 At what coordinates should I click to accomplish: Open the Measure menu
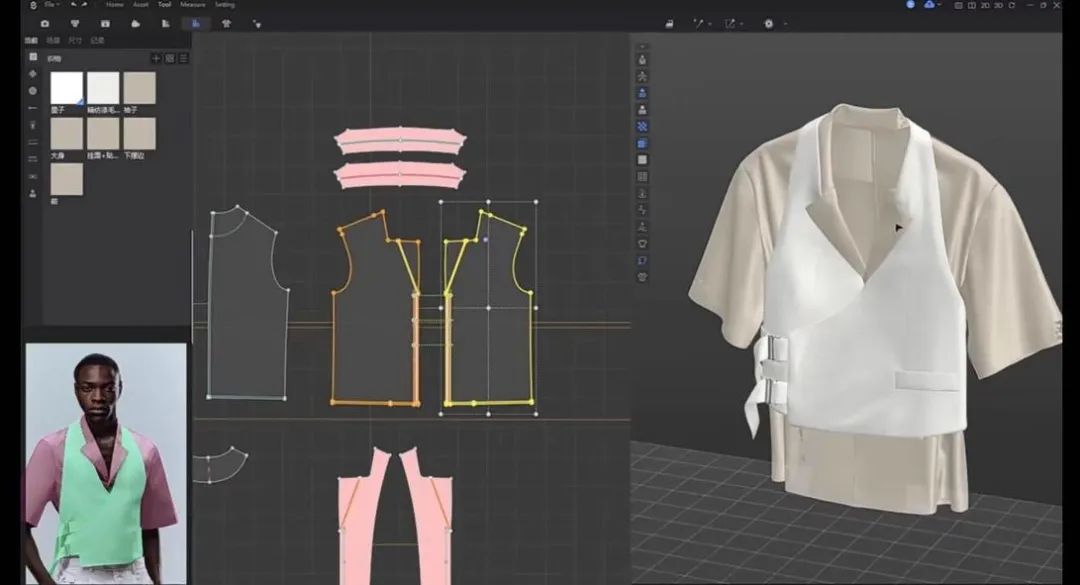point(193,5)
